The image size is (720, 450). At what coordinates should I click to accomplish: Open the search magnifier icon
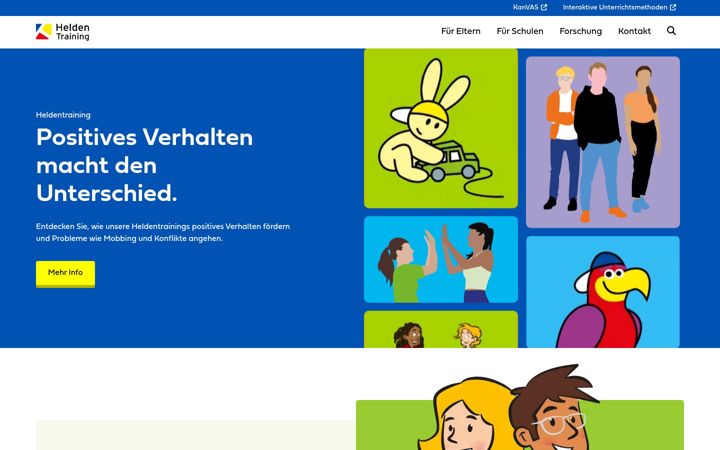pos(671,31)
